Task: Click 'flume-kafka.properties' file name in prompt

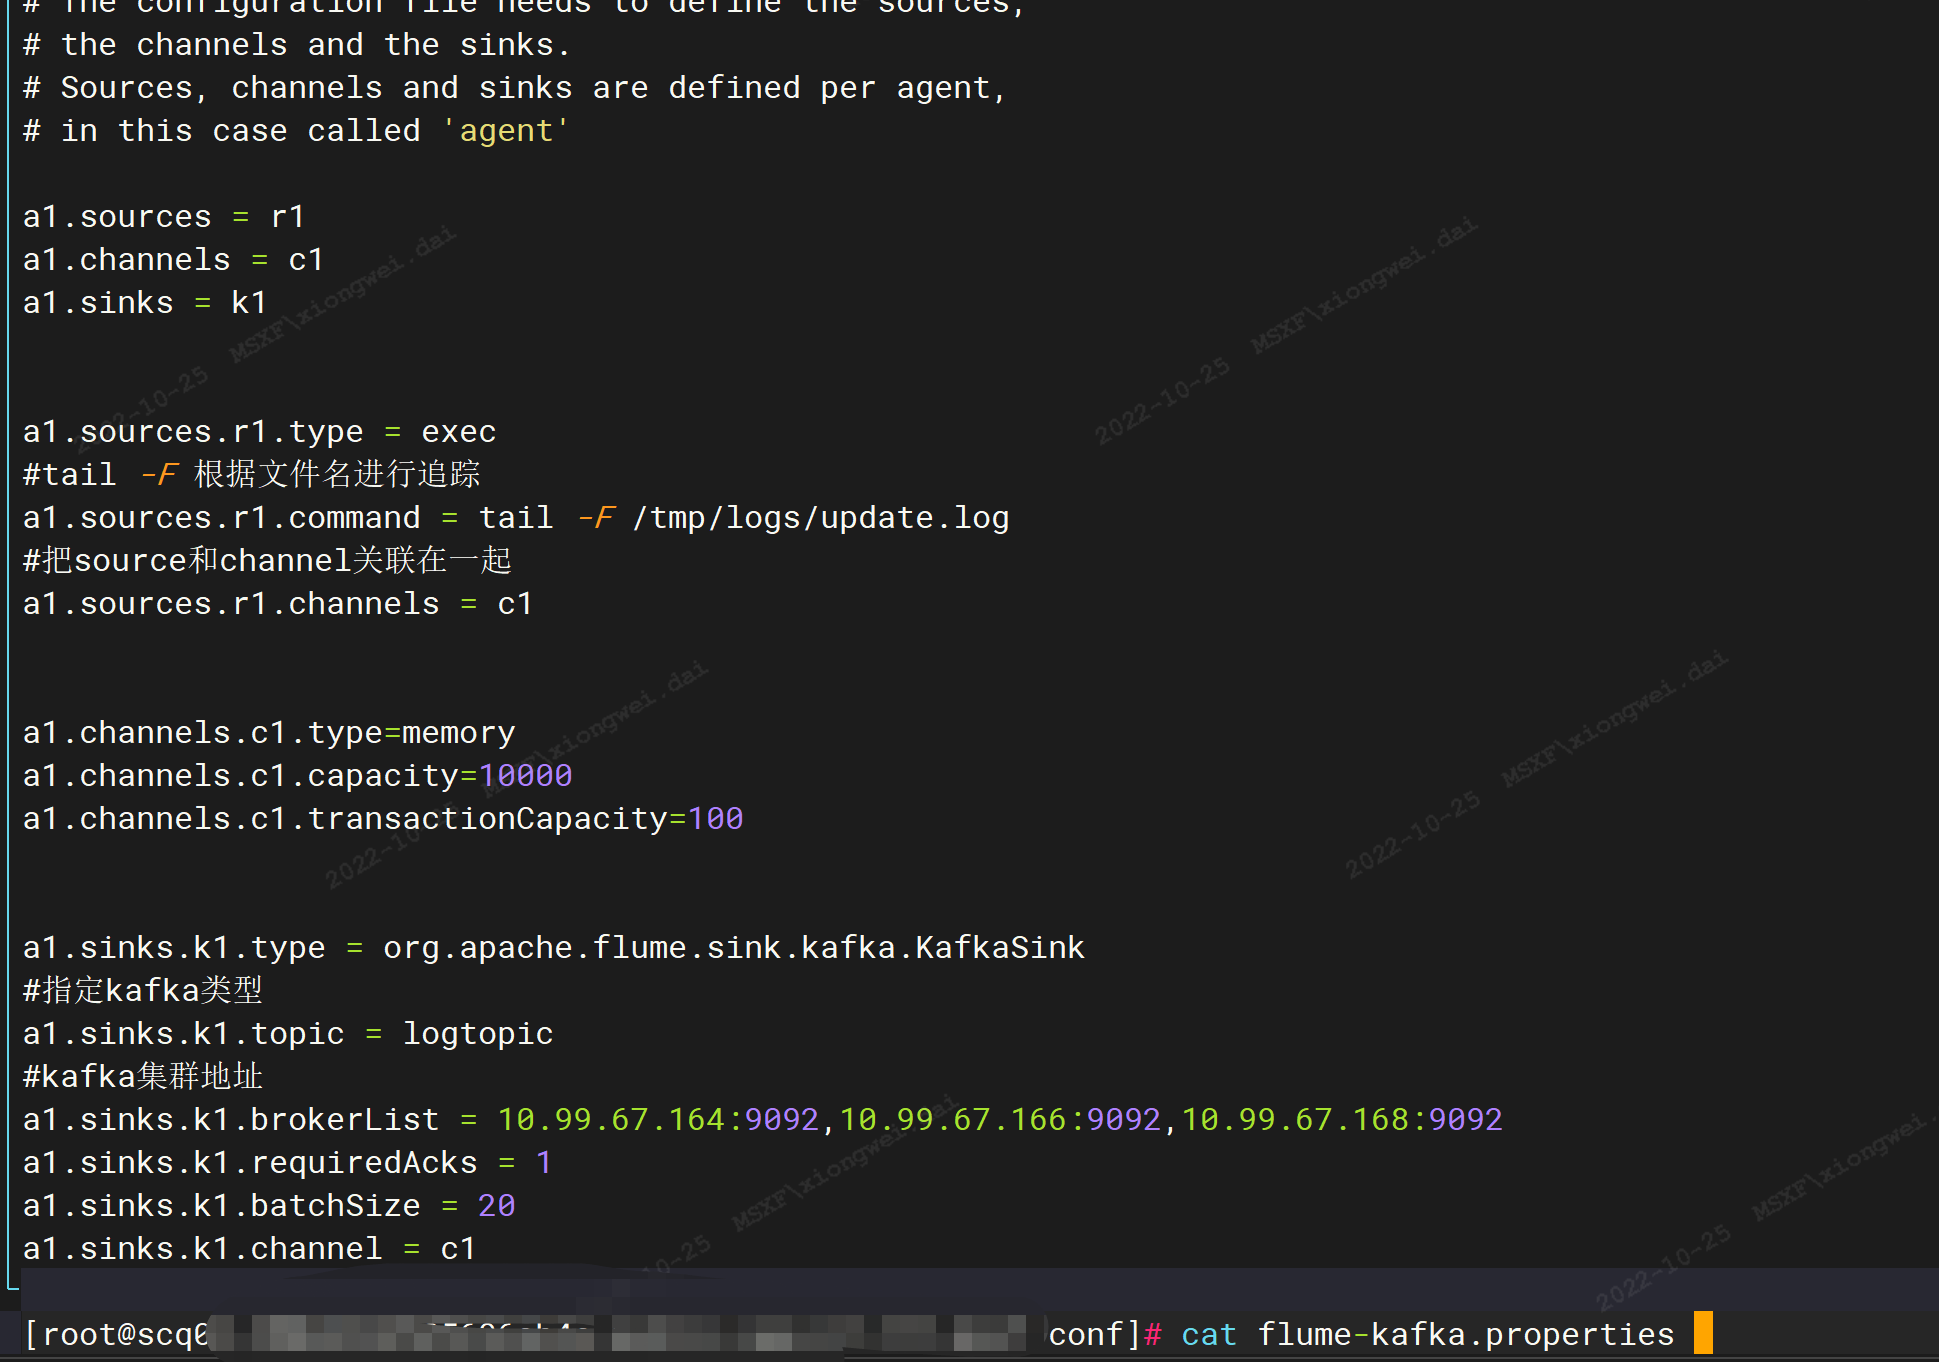Action: click(1466, 1335)
